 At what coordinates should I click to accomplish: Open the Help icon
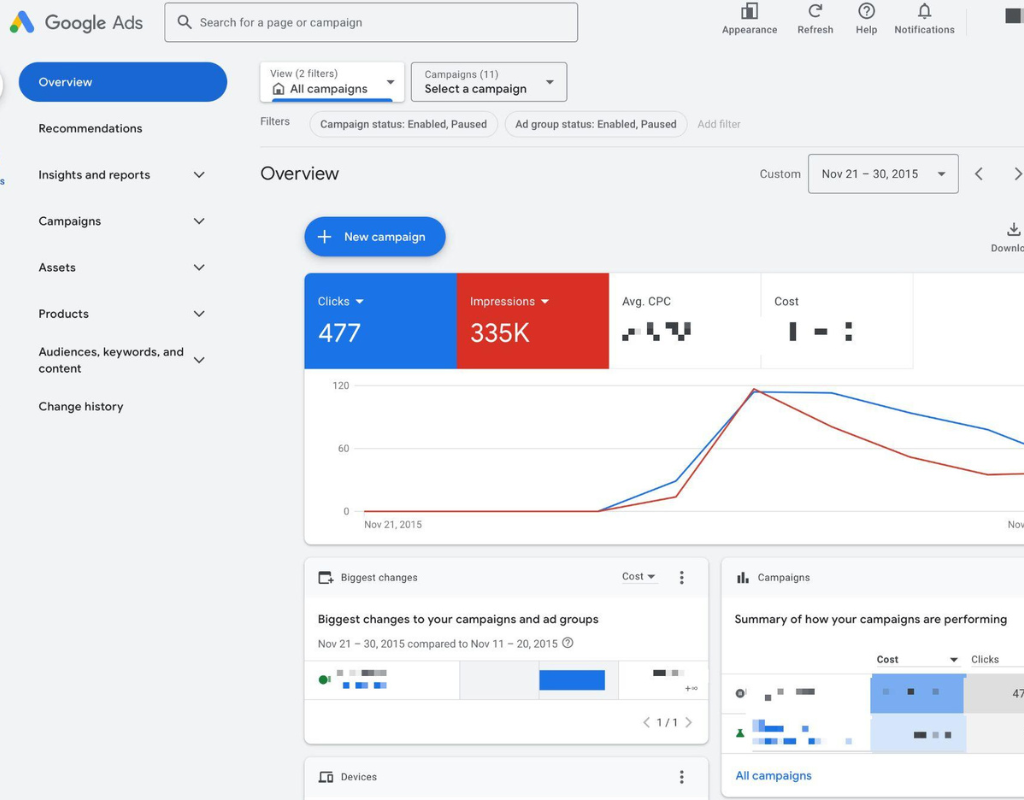(866, 11)
